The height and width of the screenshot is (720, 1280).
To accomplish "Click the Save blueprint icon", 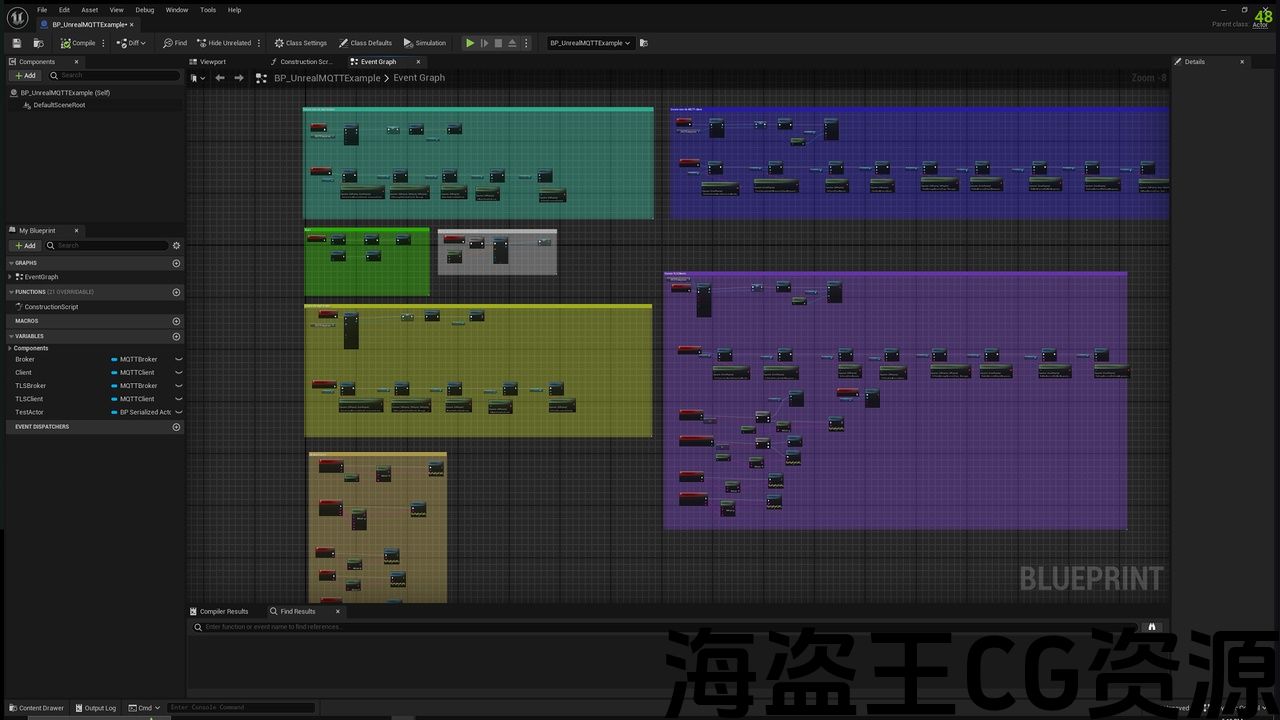I will pyautogui.click(x=17, y=43).
